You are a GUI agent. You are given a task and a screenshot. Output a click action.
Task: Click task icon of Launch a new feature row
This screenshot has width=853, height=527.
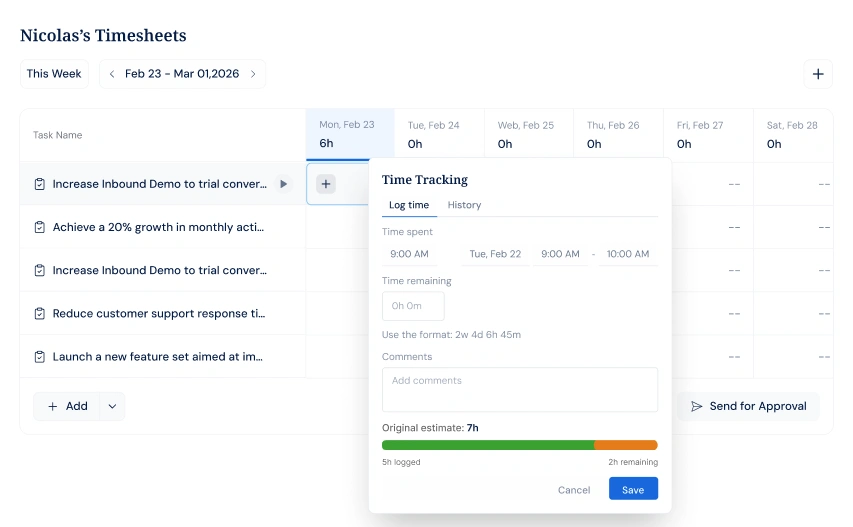40,357
